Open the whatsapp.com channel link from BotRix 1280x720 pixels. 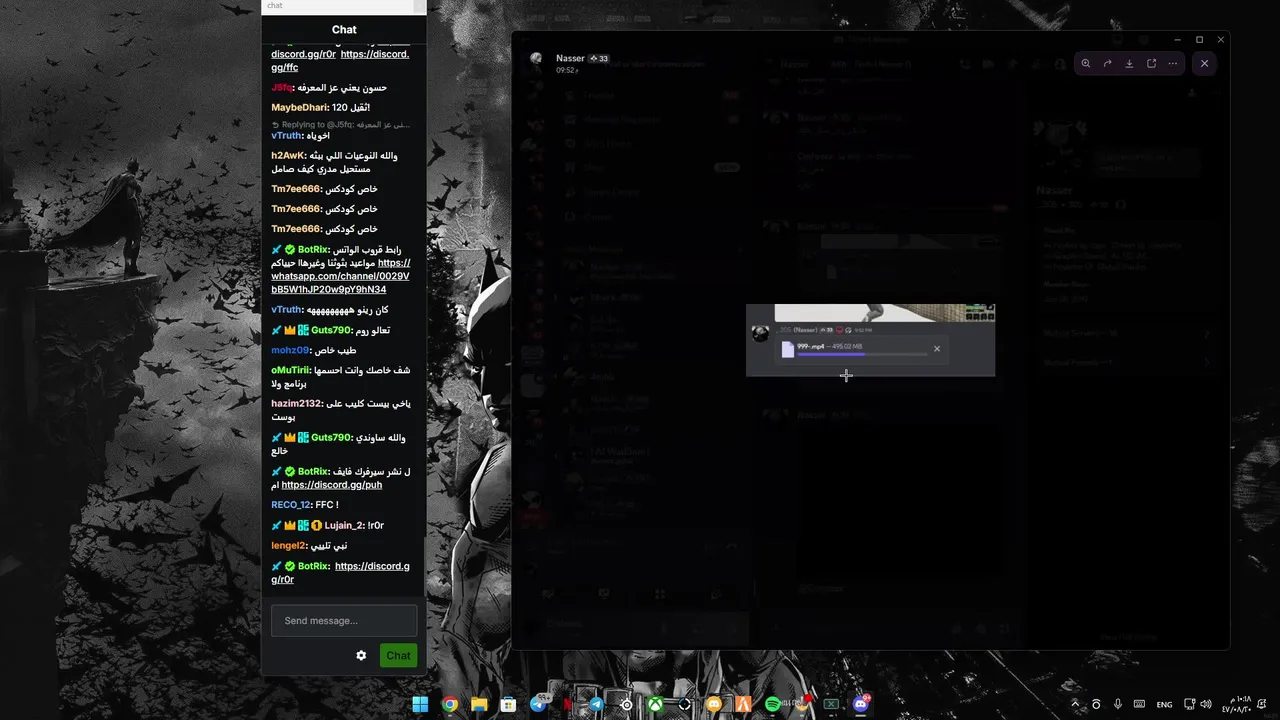[x=341, y=276]
